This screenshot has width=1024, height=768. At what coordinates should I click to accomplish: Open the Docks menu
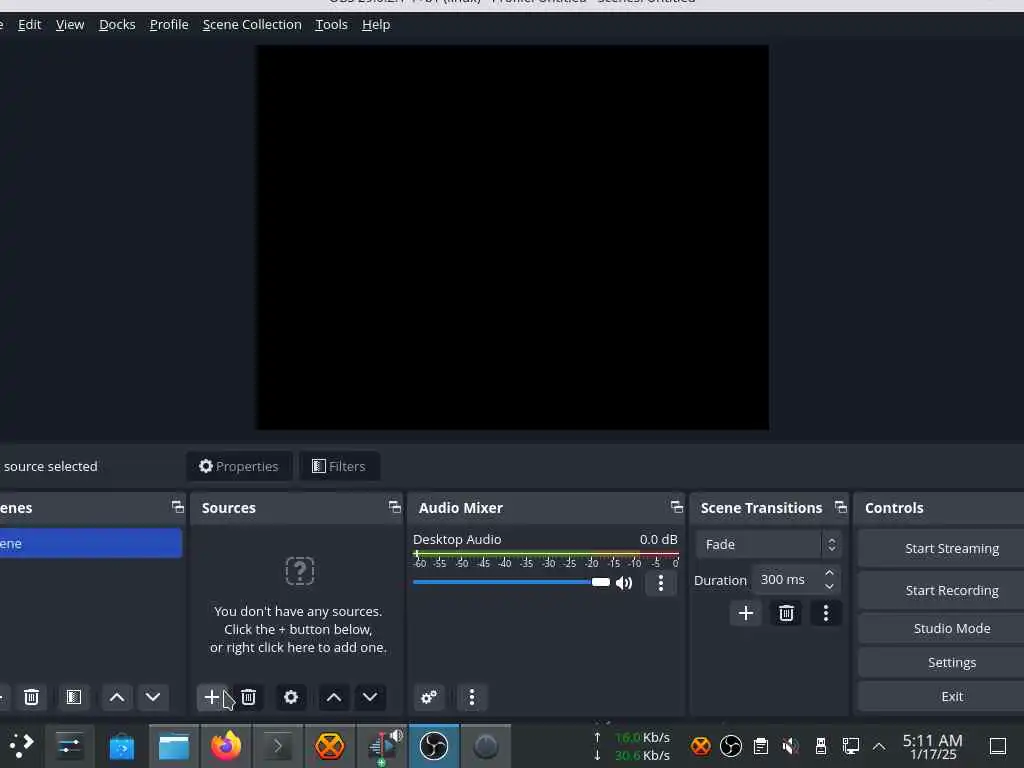[x=117, y=24]
